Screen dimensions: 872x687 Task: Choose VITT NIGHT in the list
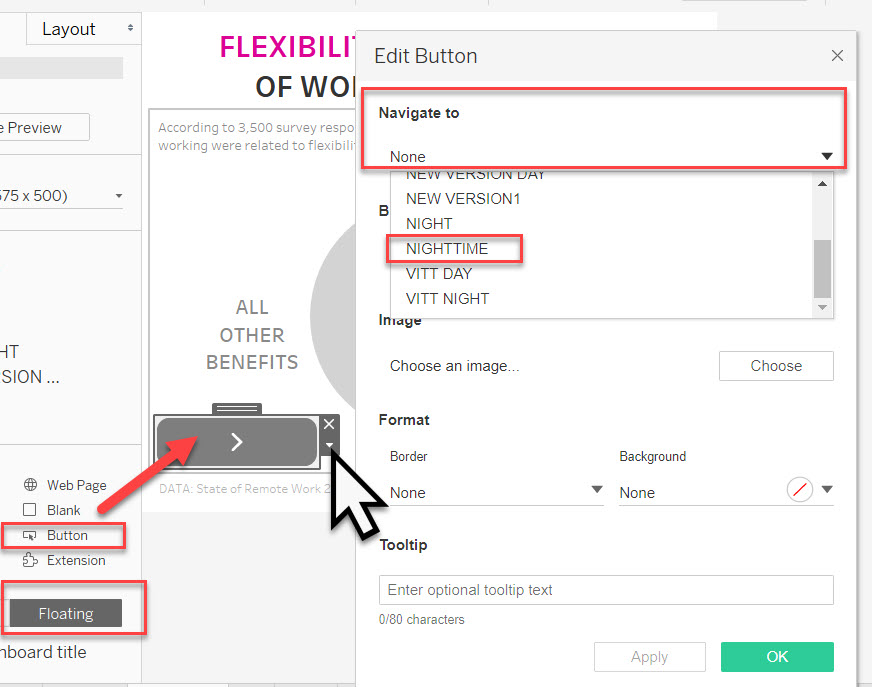[447, 298]
